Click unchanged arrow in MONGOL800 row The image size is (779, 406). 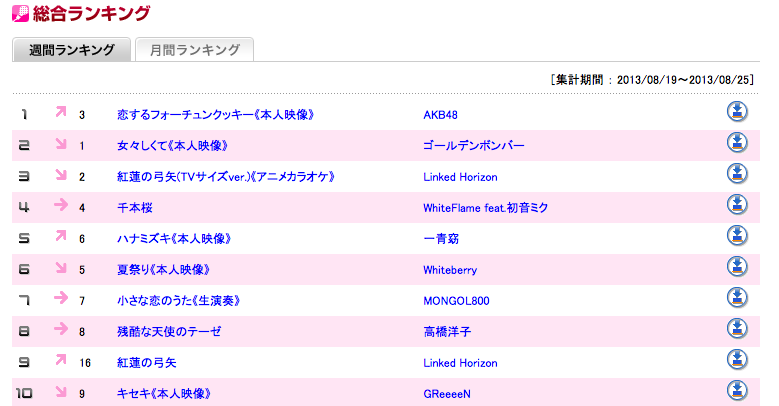point(61,298)
